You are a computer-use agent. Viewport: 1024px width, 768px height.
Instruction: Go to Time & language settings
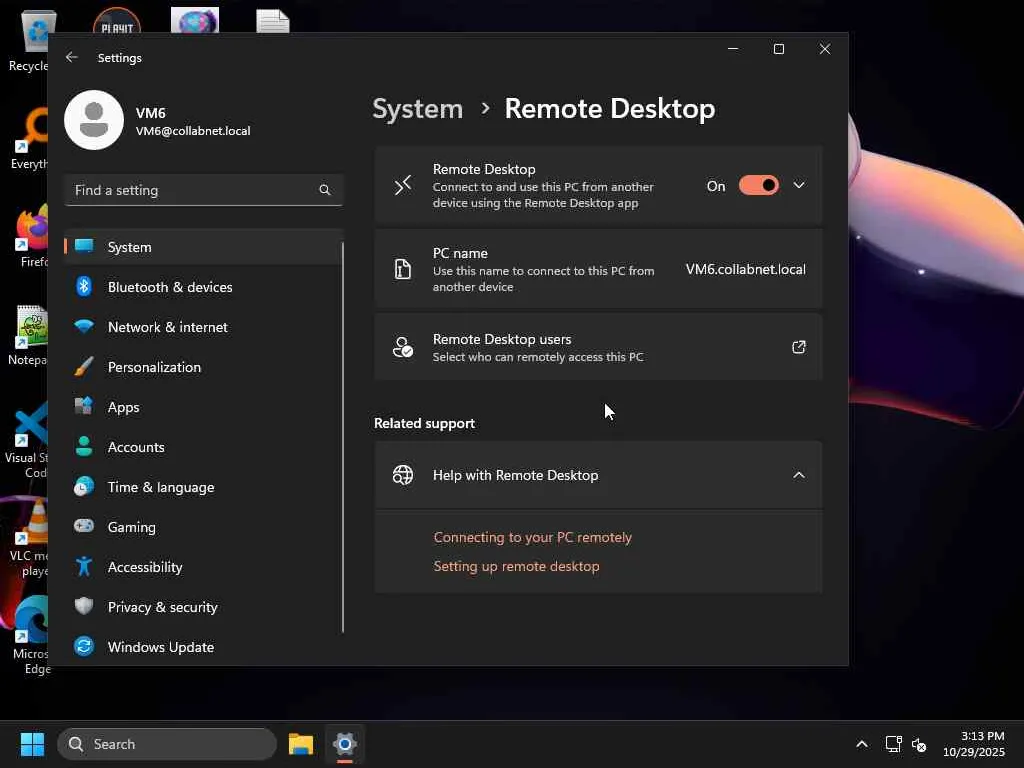click(160, 487)
